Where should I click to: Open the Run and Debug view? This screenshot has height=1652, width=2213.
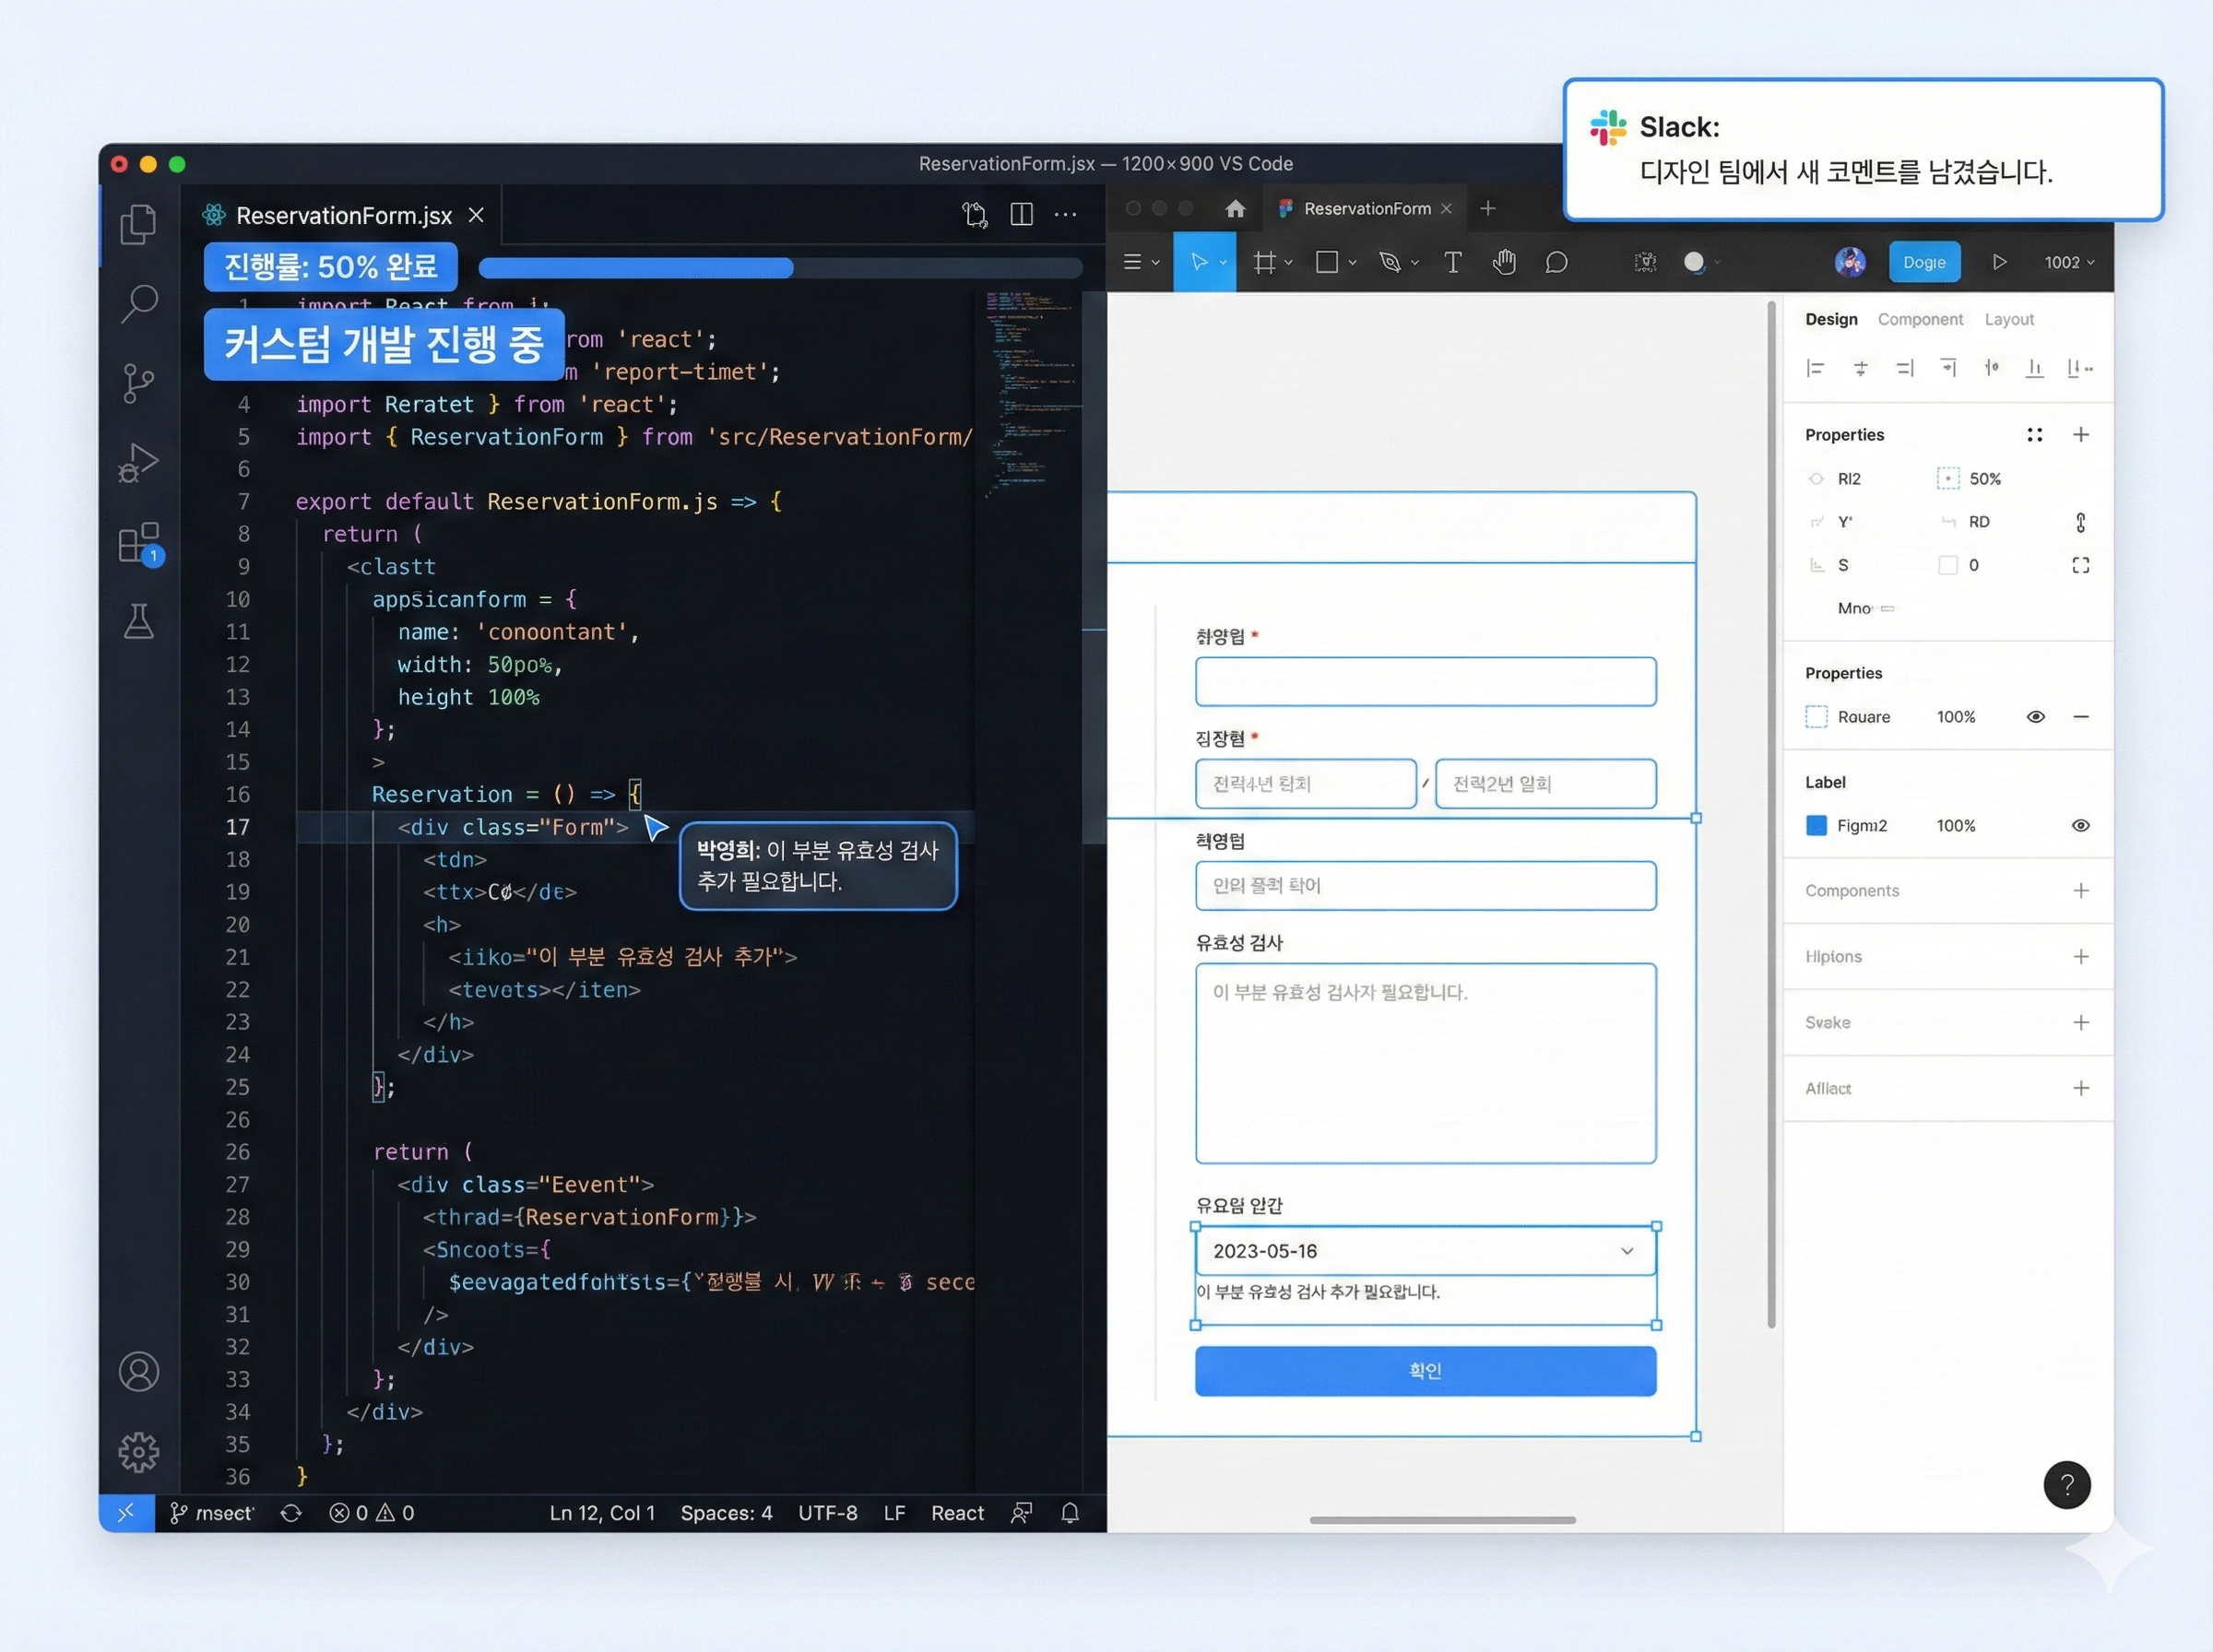pos(139,462)
